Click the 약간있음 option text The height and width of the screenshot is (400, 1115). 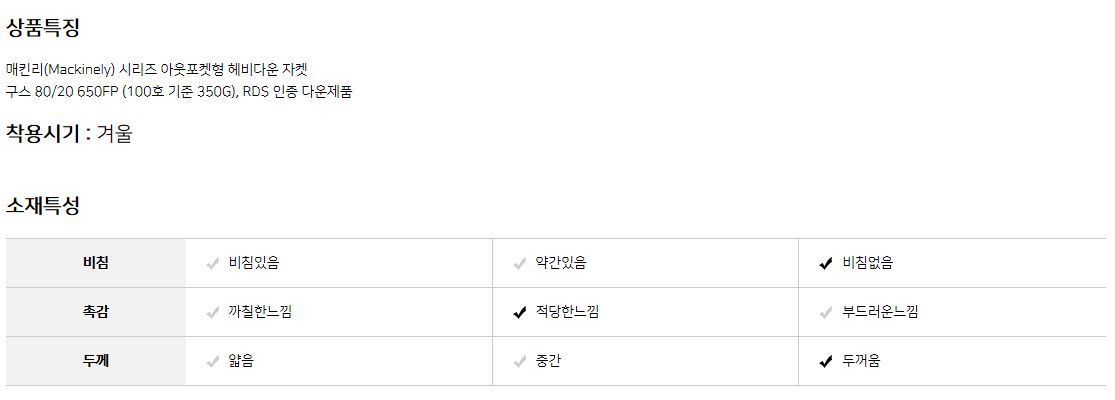pyautogui.click(x=561, y=263)
